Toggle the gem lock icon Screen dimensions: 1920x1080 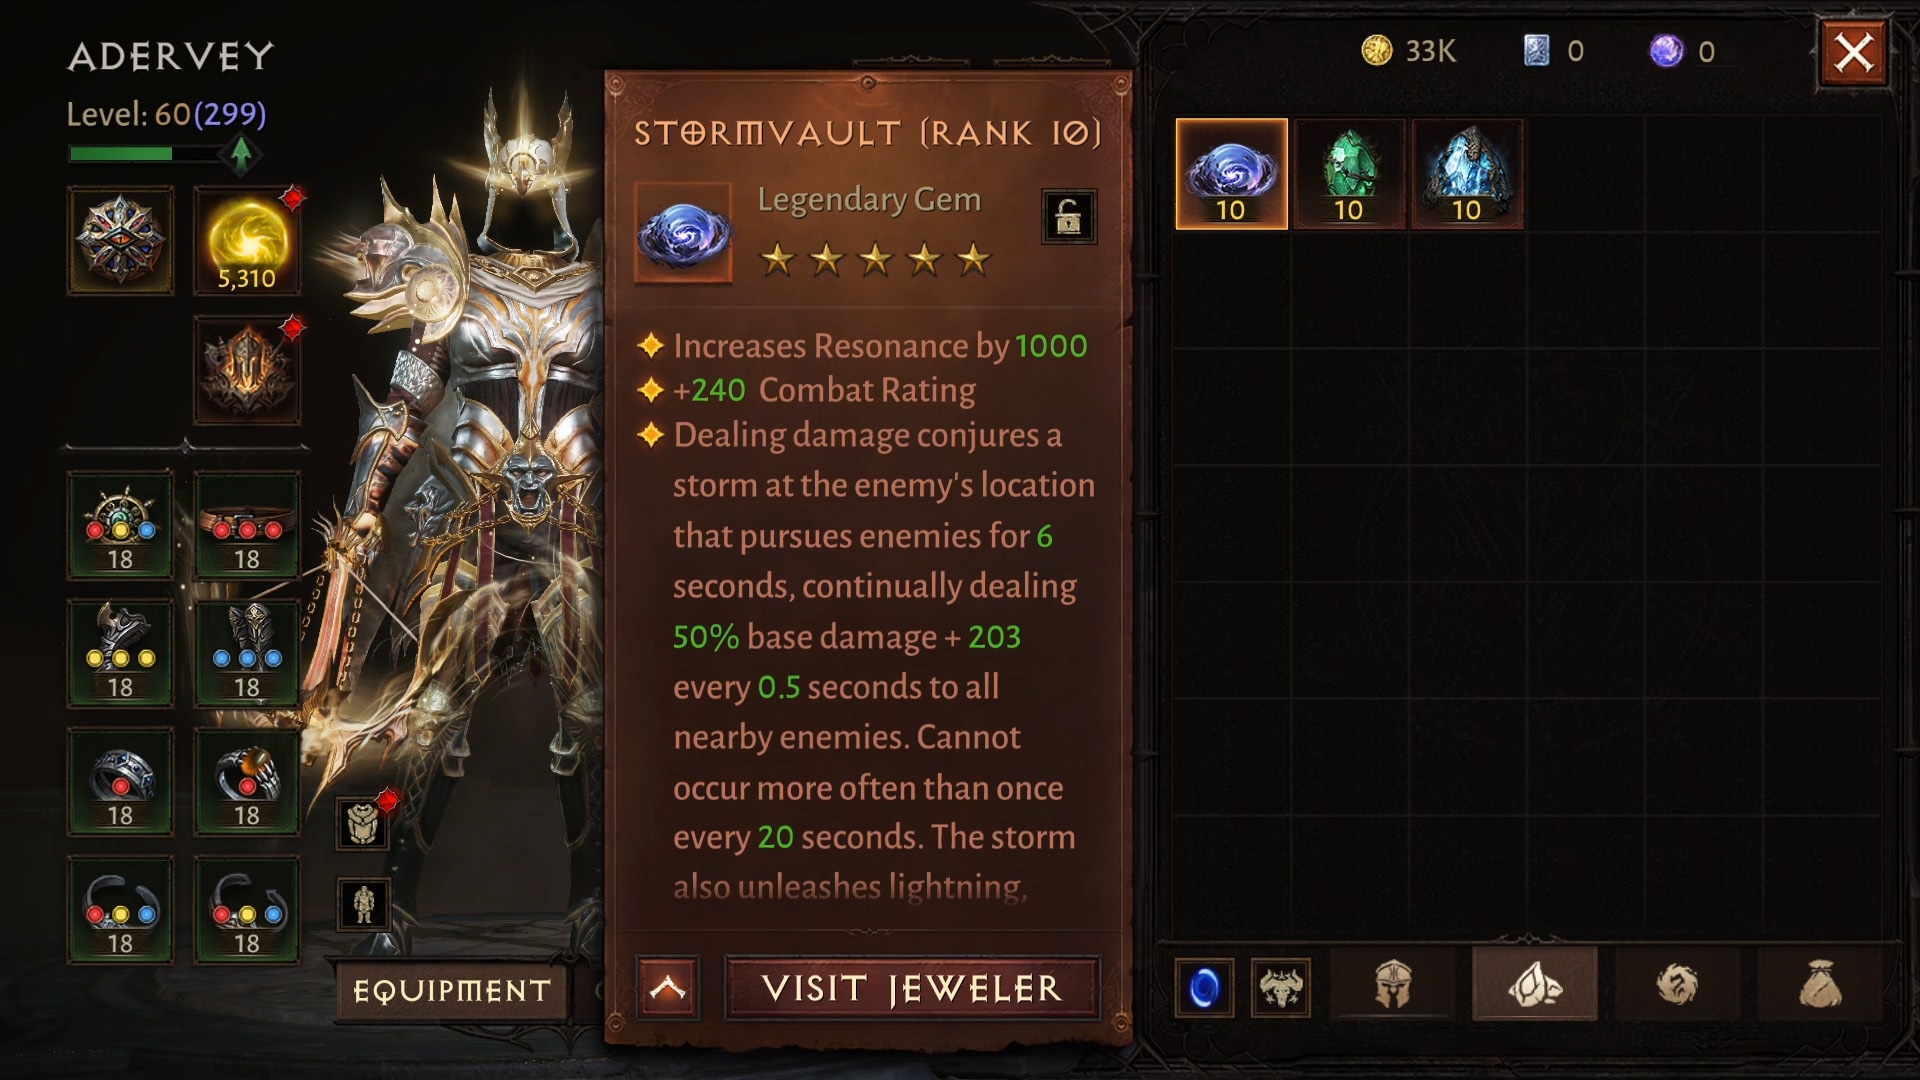1069,216
